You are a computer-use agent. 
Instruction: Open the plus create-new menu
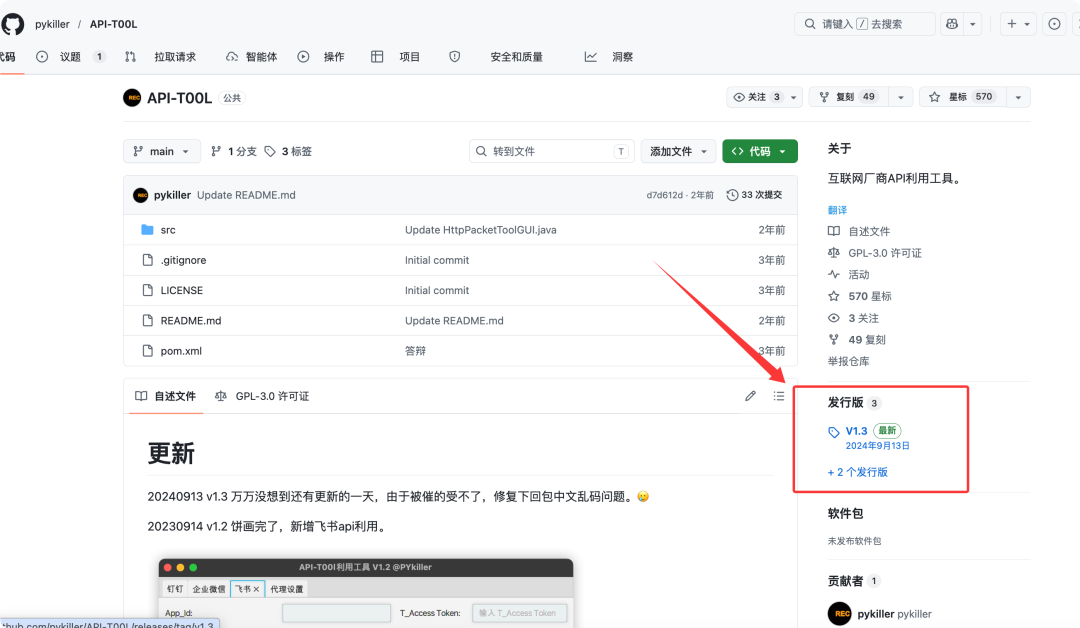(x=1018, y=24)
